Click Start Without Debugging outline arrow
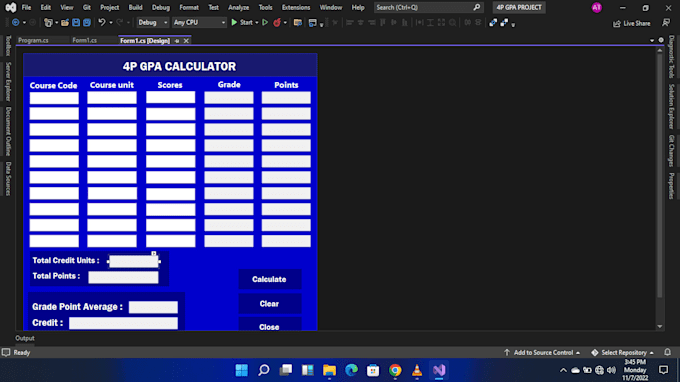The image size is (680, 382). tap(265, 23)
